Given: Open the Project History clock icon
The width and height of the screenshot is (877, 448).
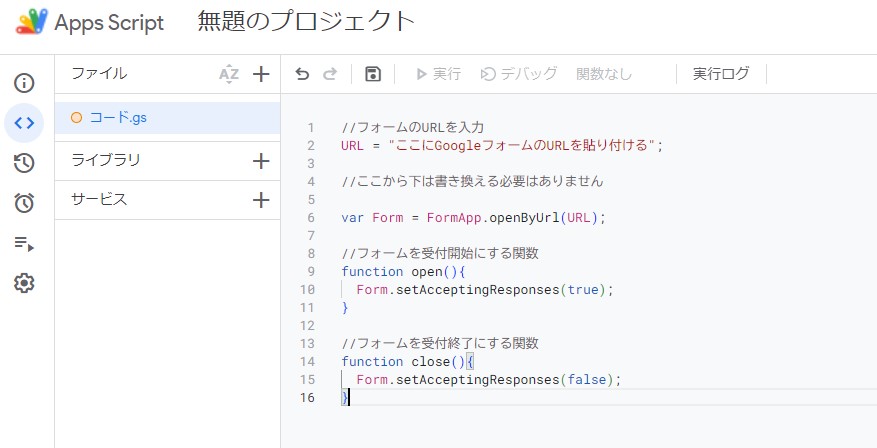Looking at the screenshot, I should pos(24,163).
